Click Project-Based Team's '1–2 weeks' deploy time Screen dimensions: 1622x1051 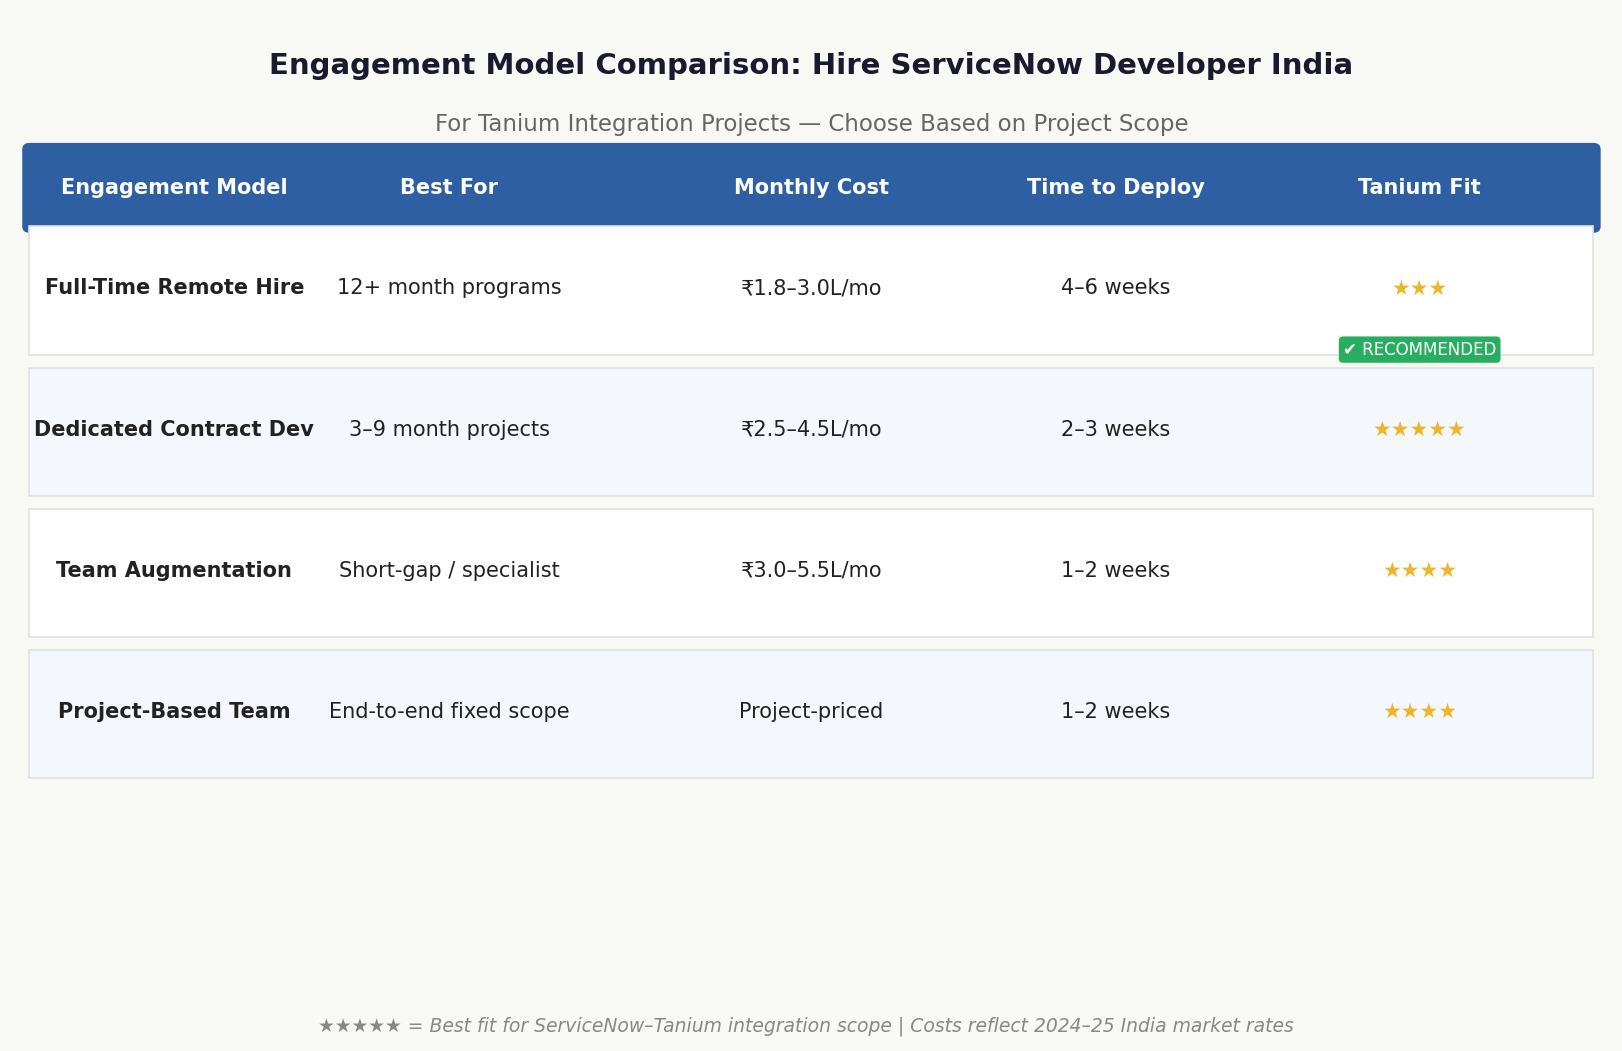[1115, 712]
